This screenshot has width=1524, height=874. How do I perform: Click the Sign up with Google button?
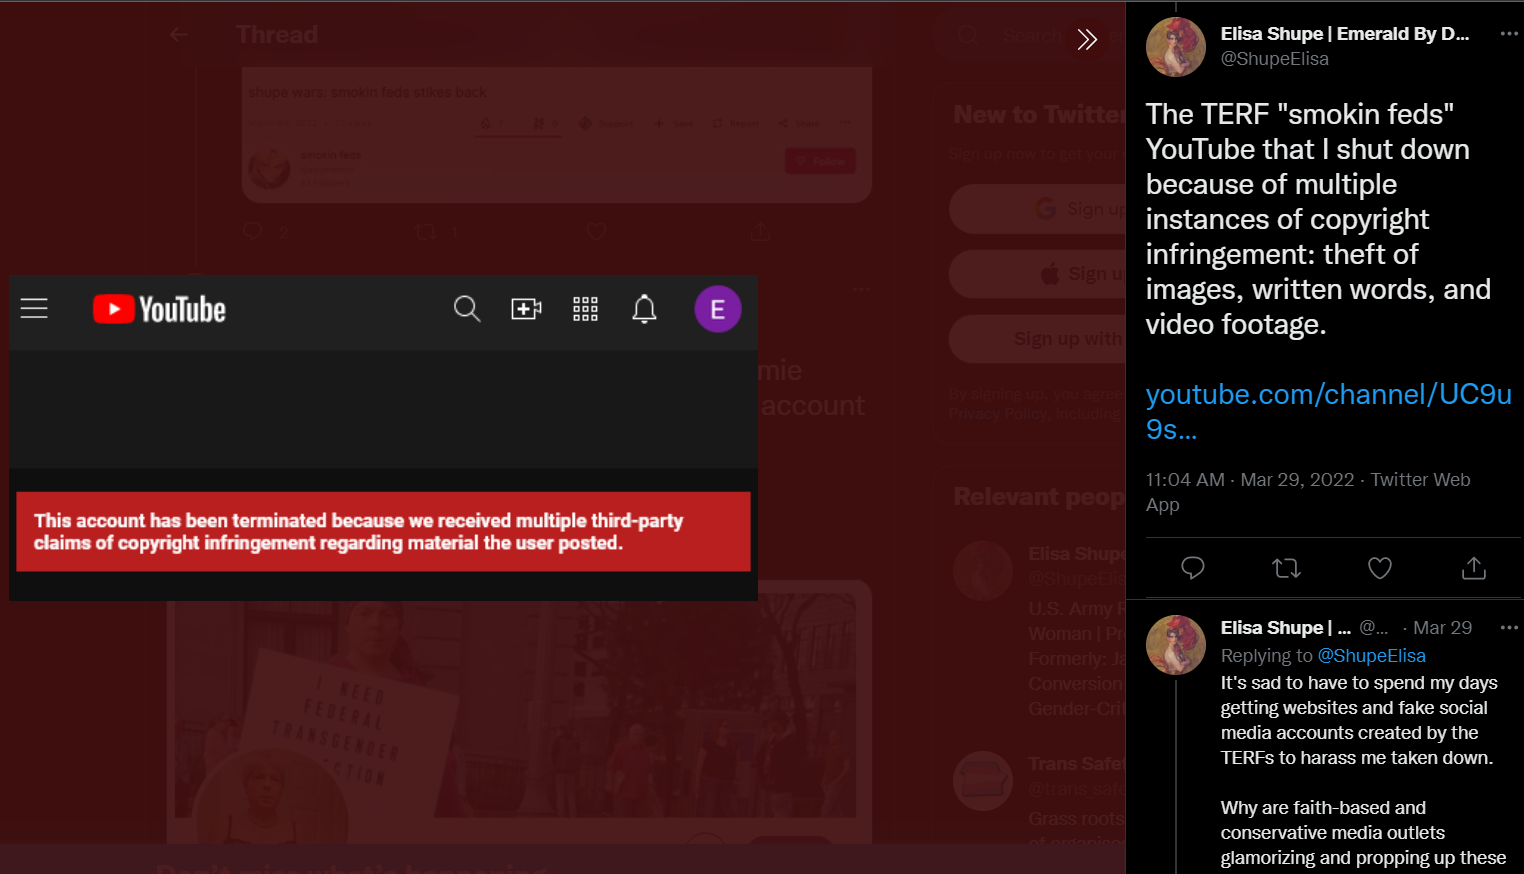coord(1038,209)
